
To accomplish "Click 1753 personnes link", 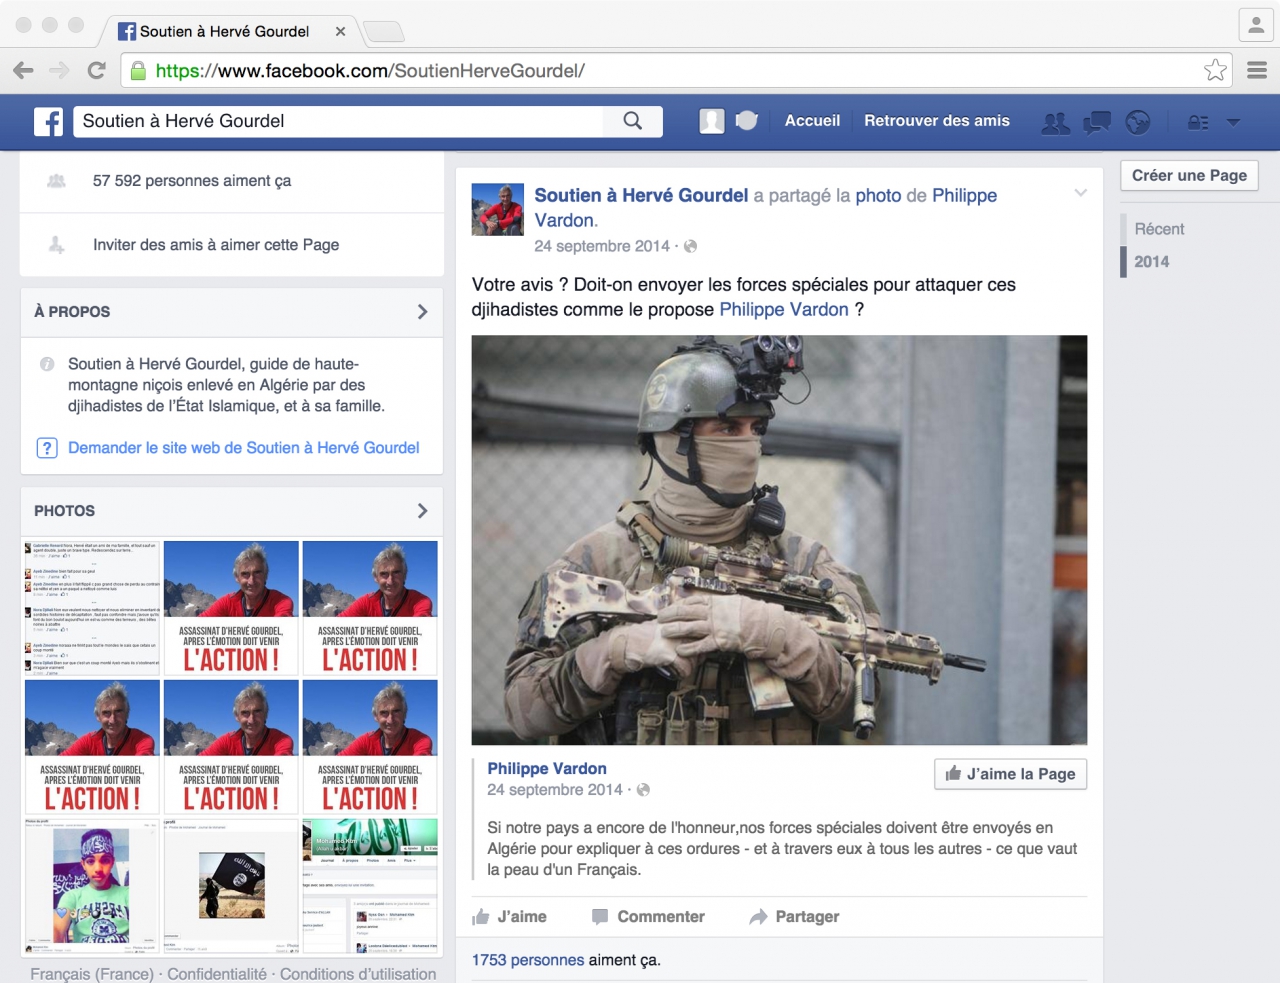I will pos(528,960).
